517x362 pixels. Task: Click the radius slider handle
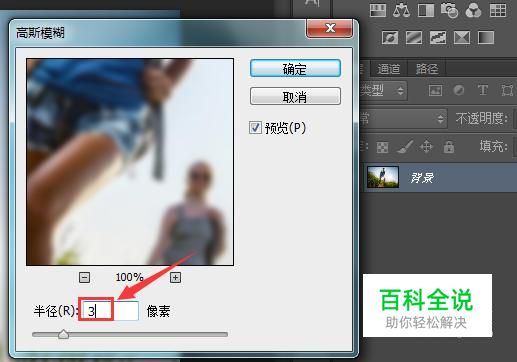click(63, 334)
